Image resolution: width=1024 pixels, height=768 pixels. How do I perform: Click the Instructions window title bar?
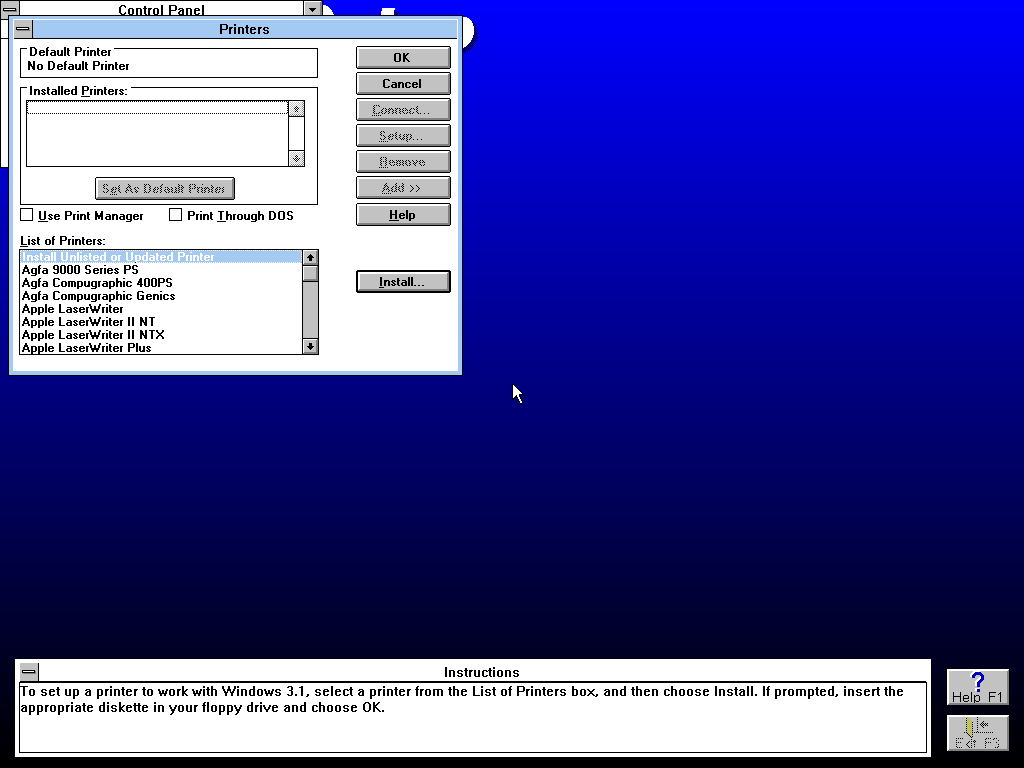pos(482,672)
